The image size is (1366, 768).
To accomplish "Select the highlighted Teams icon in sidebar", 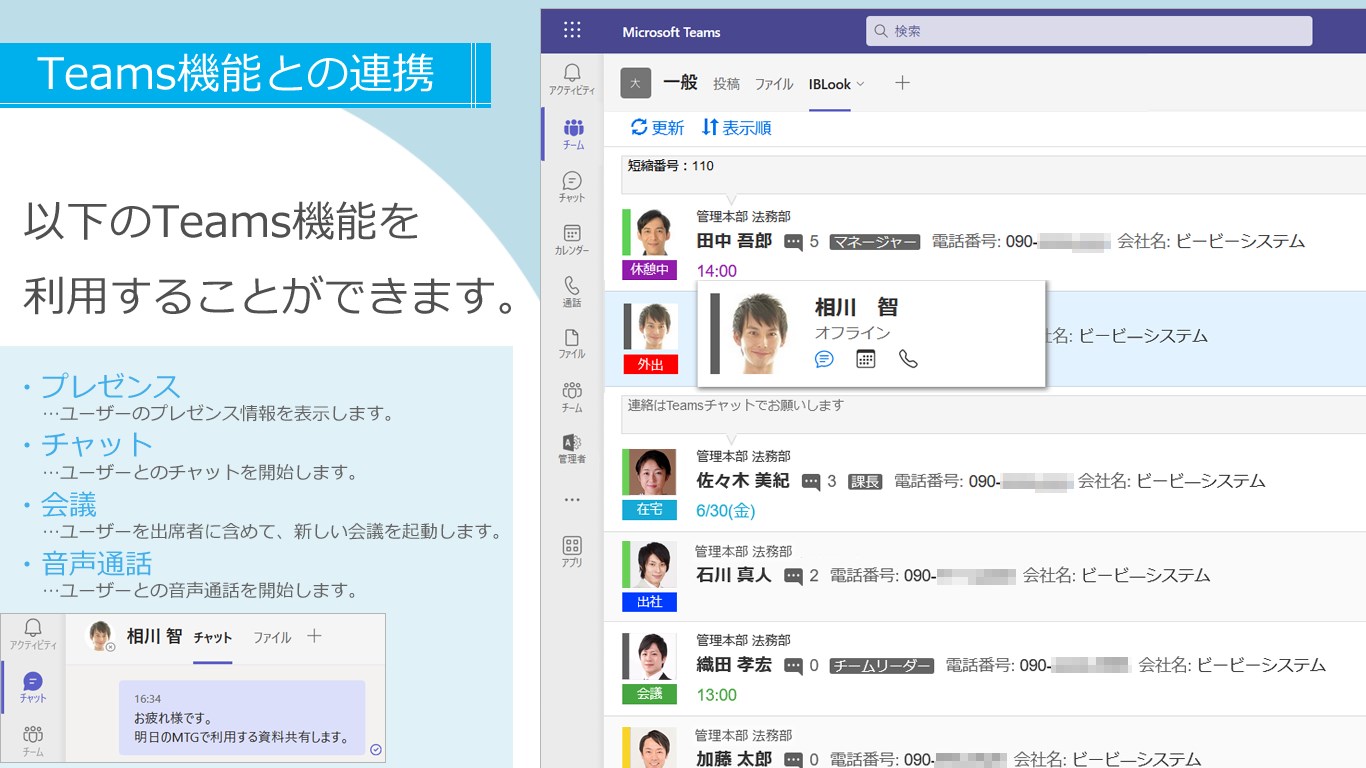I will pos(573,134).
